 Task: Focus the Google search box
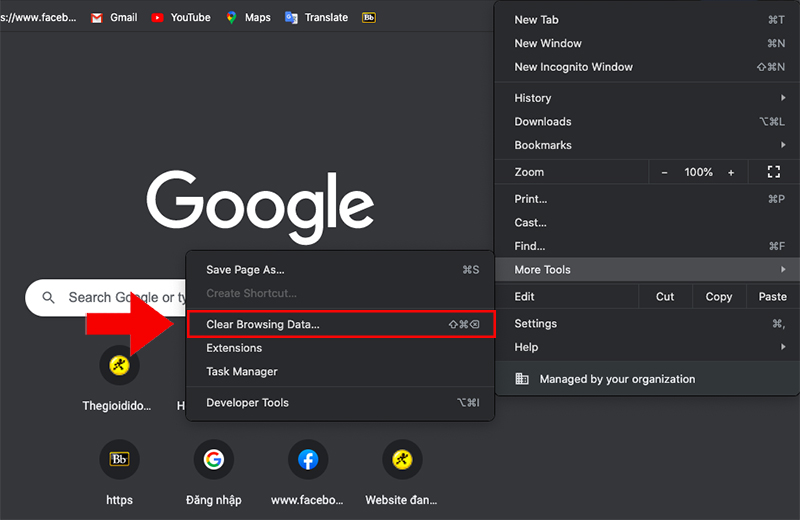pyautogui.click(x=106, y=298)
